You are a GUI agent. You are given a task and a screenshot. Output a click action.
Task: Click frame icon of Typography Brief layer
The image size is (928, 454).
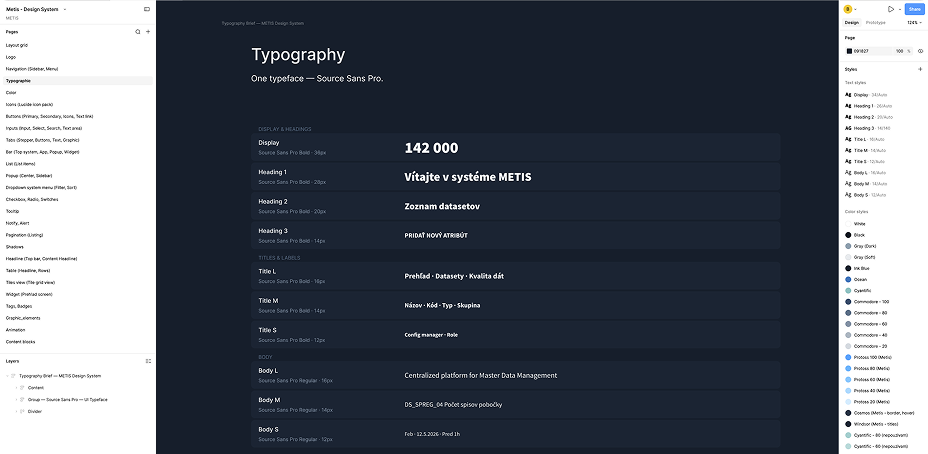point(14,376)
